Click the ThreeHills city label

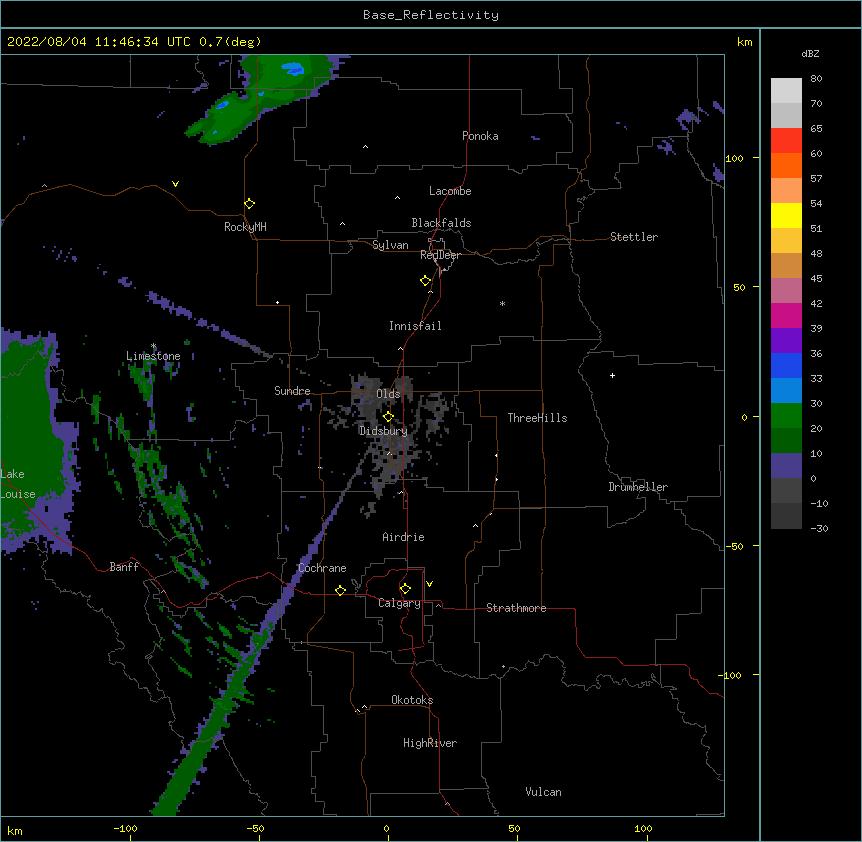click(537, 418)
